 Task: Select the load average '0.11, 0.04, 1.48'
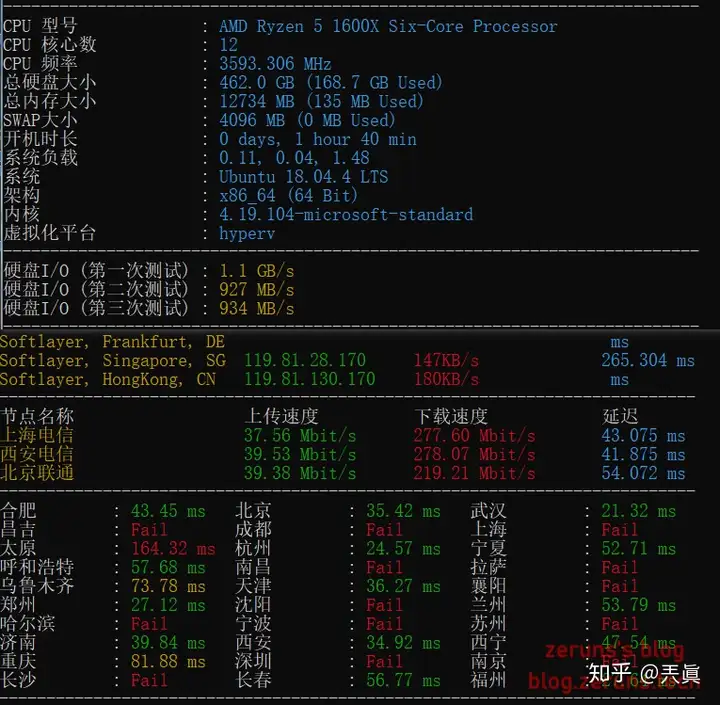pyautogui.click(x=294, y=158)
